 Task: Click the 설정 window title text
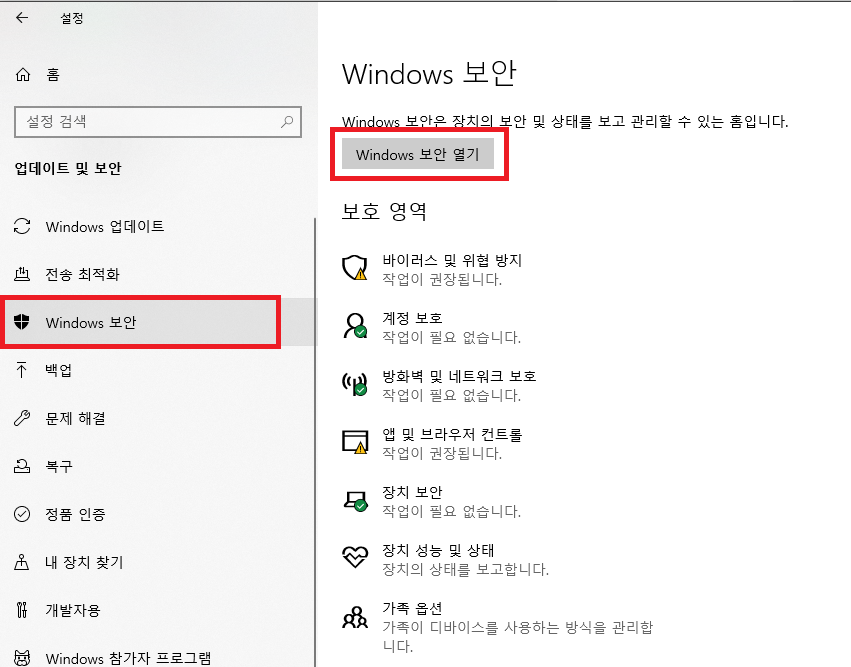72,18
